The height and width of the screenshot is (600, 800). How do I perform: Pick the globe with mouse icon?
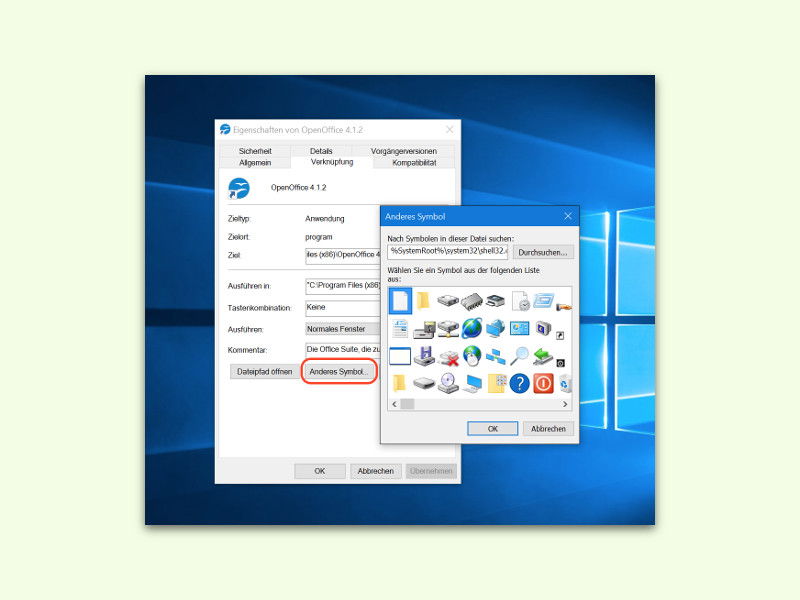click(472, 356)
